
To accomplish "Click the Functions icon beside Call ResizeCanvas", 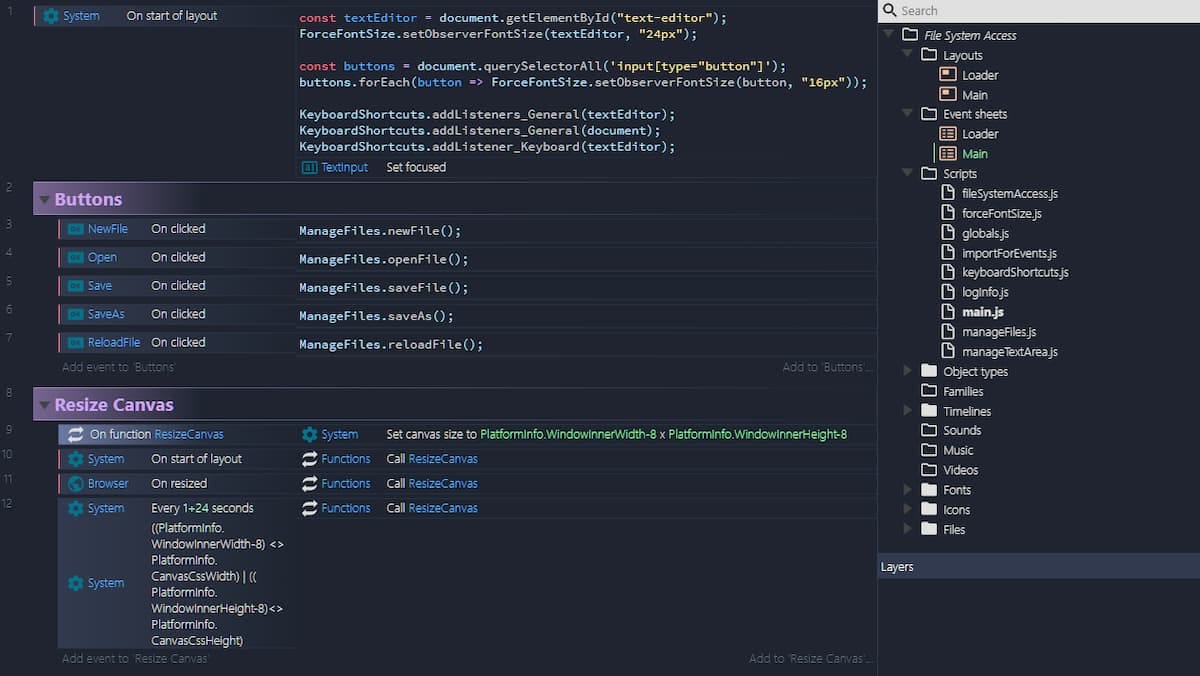I will pyautogui.click(x=310, y=459).
